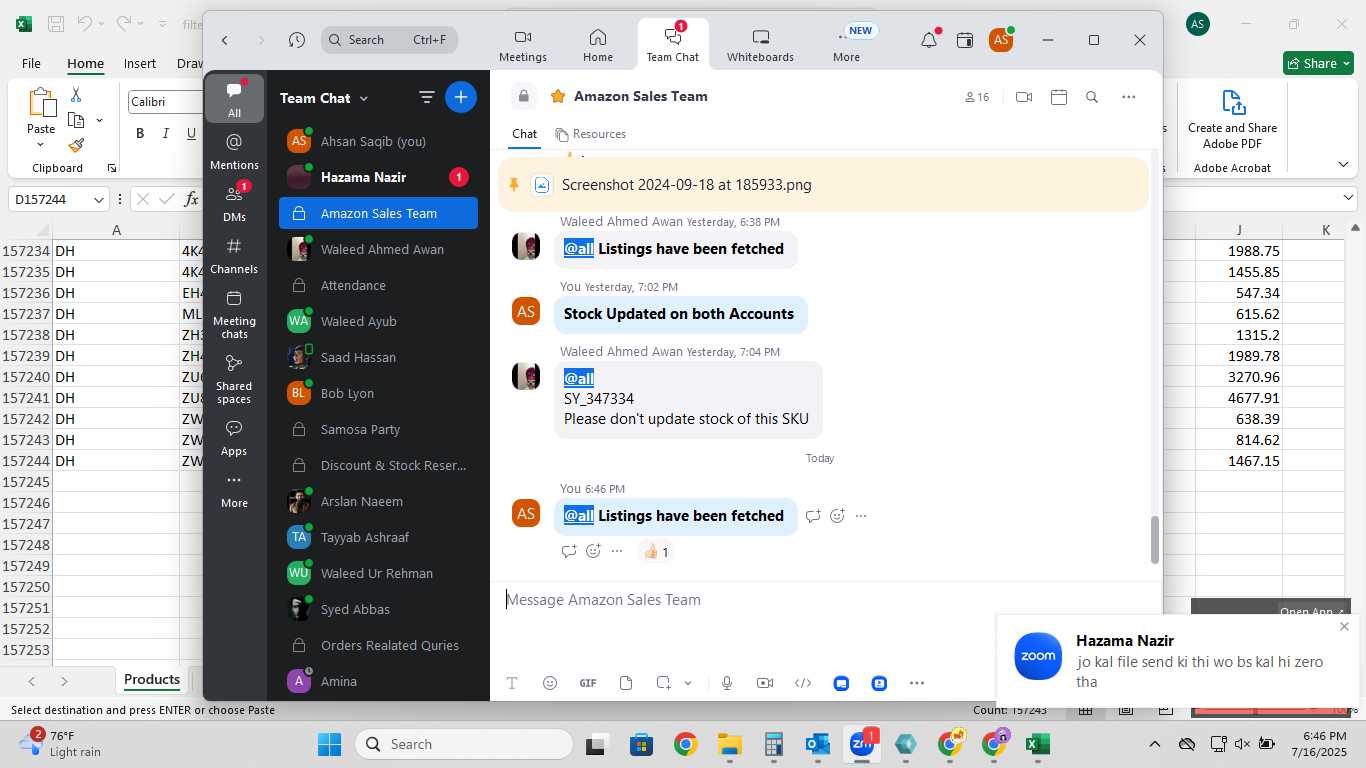Click the Share button in Excel
The image size is (1366, 768).
1317,63
